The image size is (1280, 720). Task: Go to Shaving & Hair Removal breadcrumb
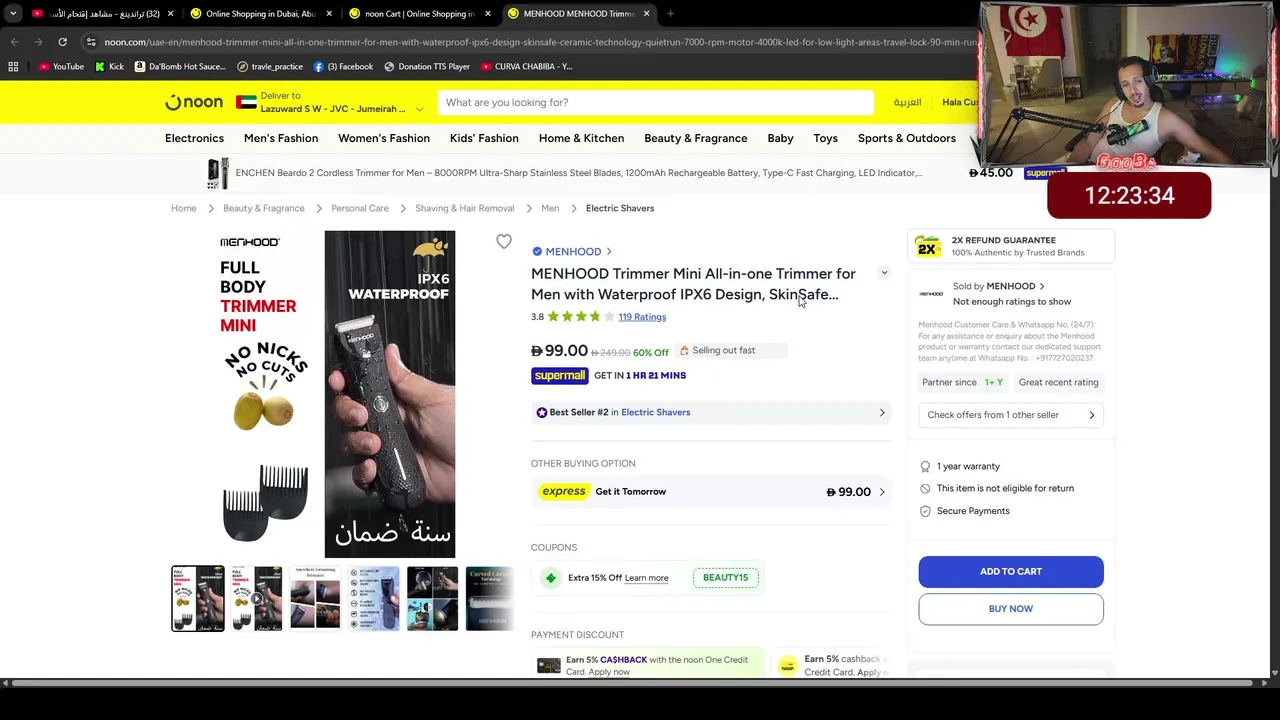(464, 208)
